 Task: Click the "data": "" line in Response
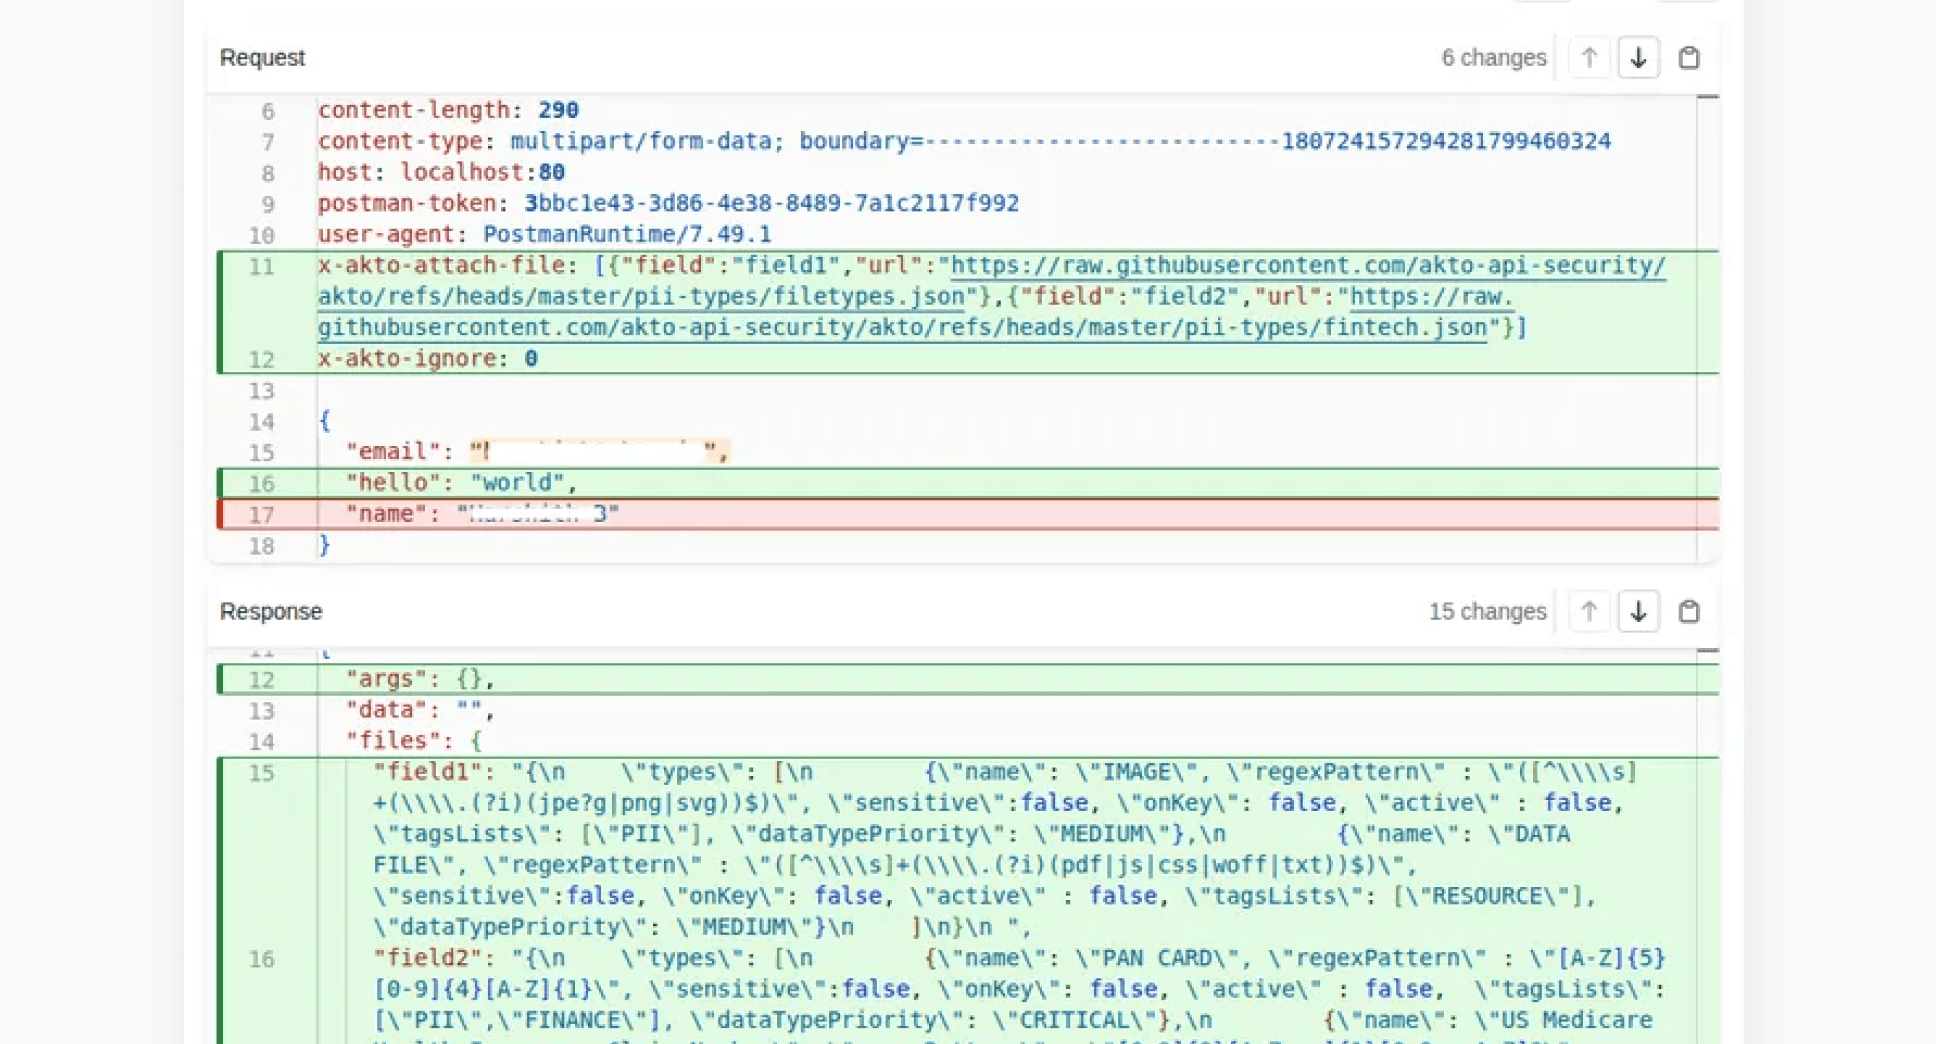(x=420, y=710)
